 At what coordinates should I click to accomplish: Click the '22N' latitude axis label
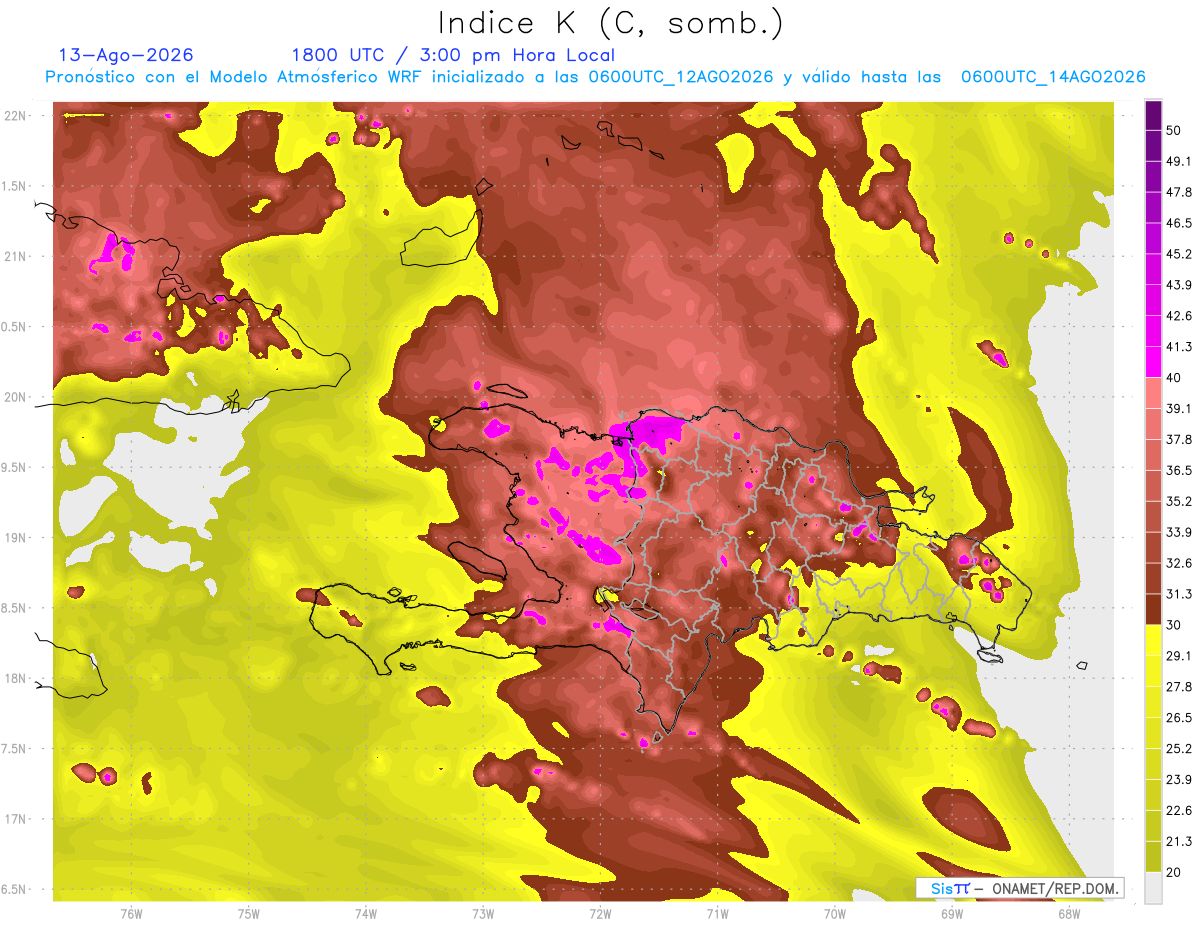[15, 115]
